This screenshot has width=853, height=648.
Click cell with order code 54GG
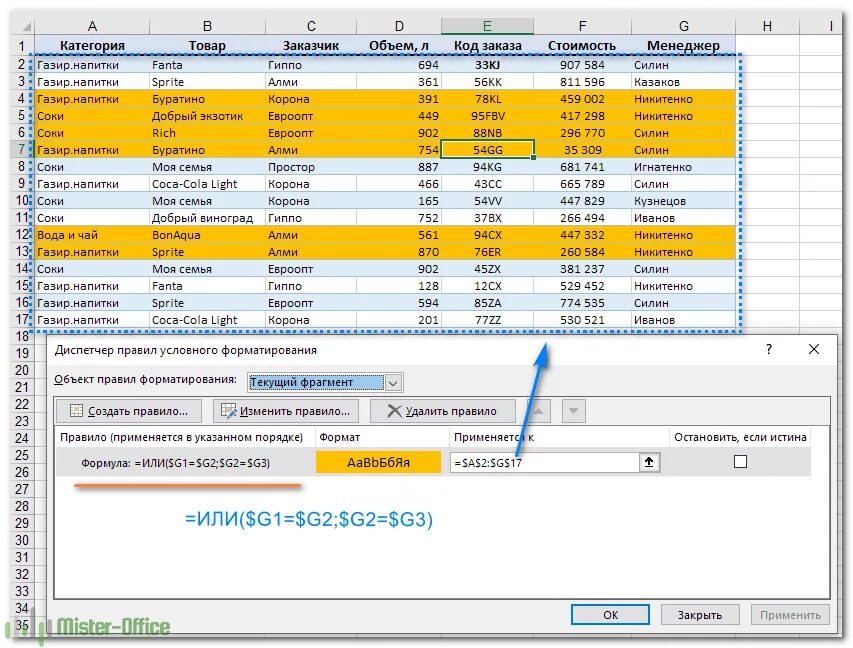pyautogui.click(x=487, y=150)
